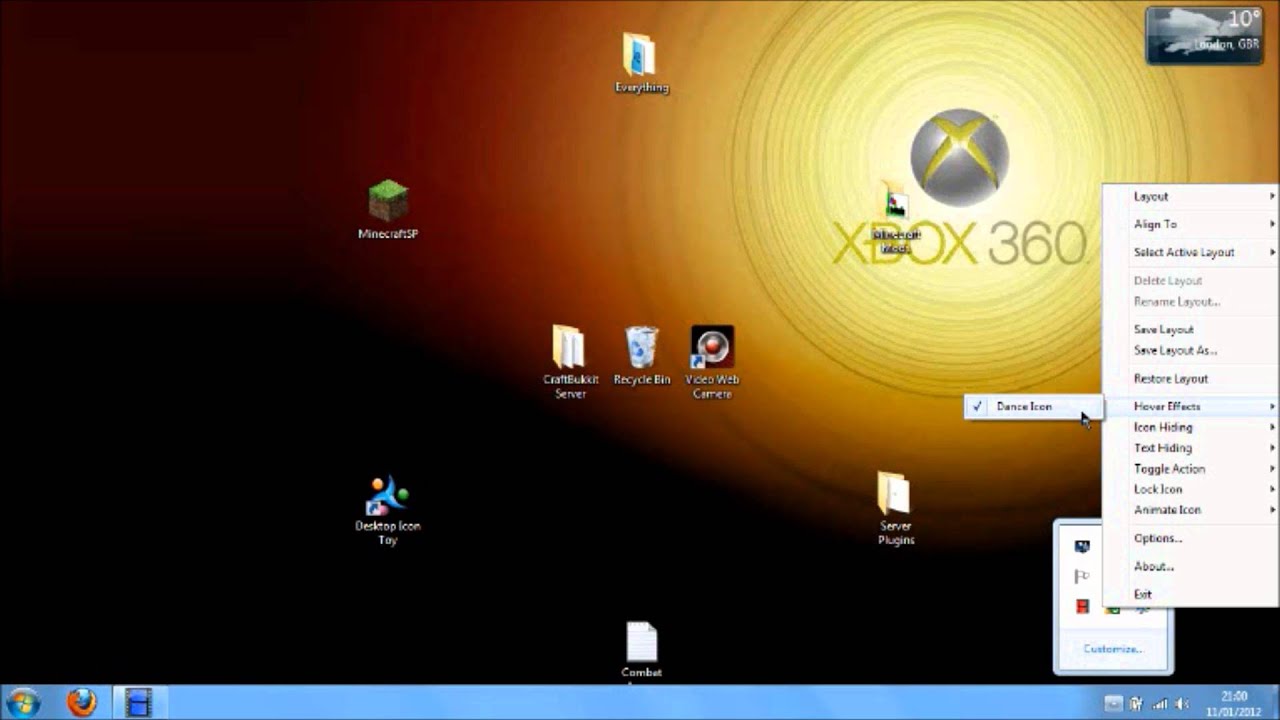This screenshot has height=720, width=1280.
Task: Select the Desktop Icon Toy shortcut
Action: point(388,510)
